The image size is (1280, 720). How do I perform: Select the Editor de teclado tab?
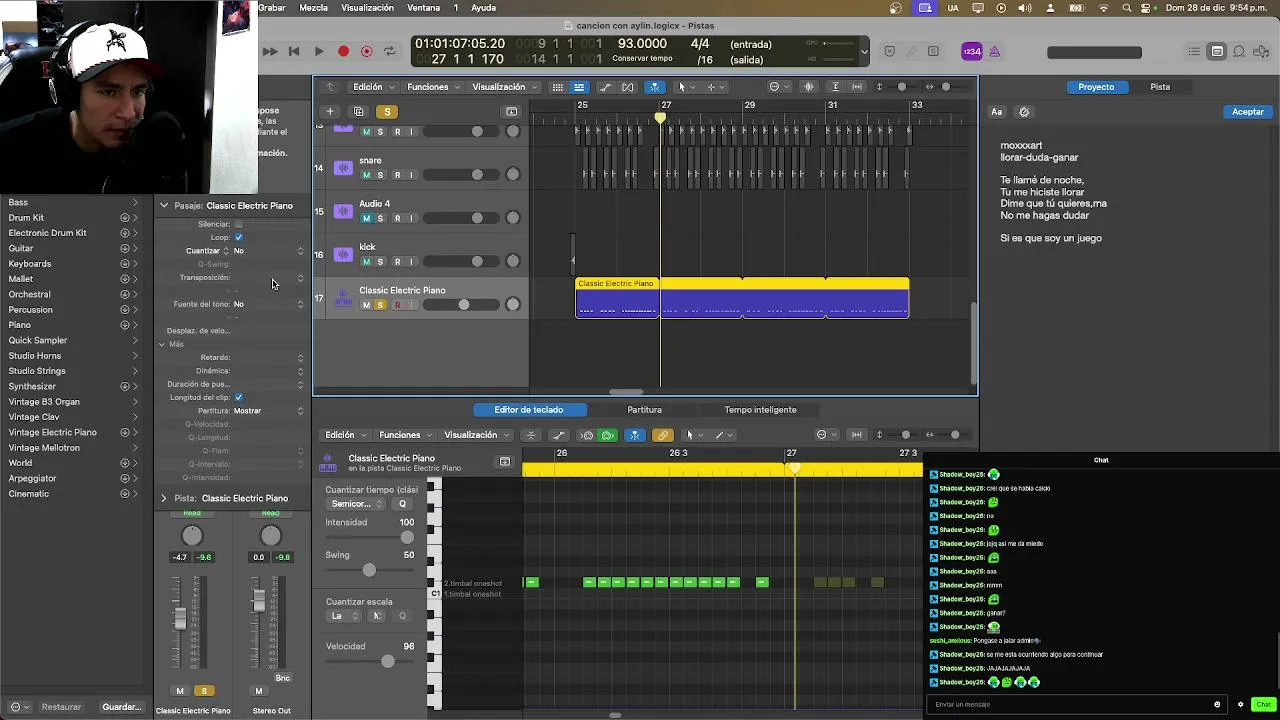point(528,410)
